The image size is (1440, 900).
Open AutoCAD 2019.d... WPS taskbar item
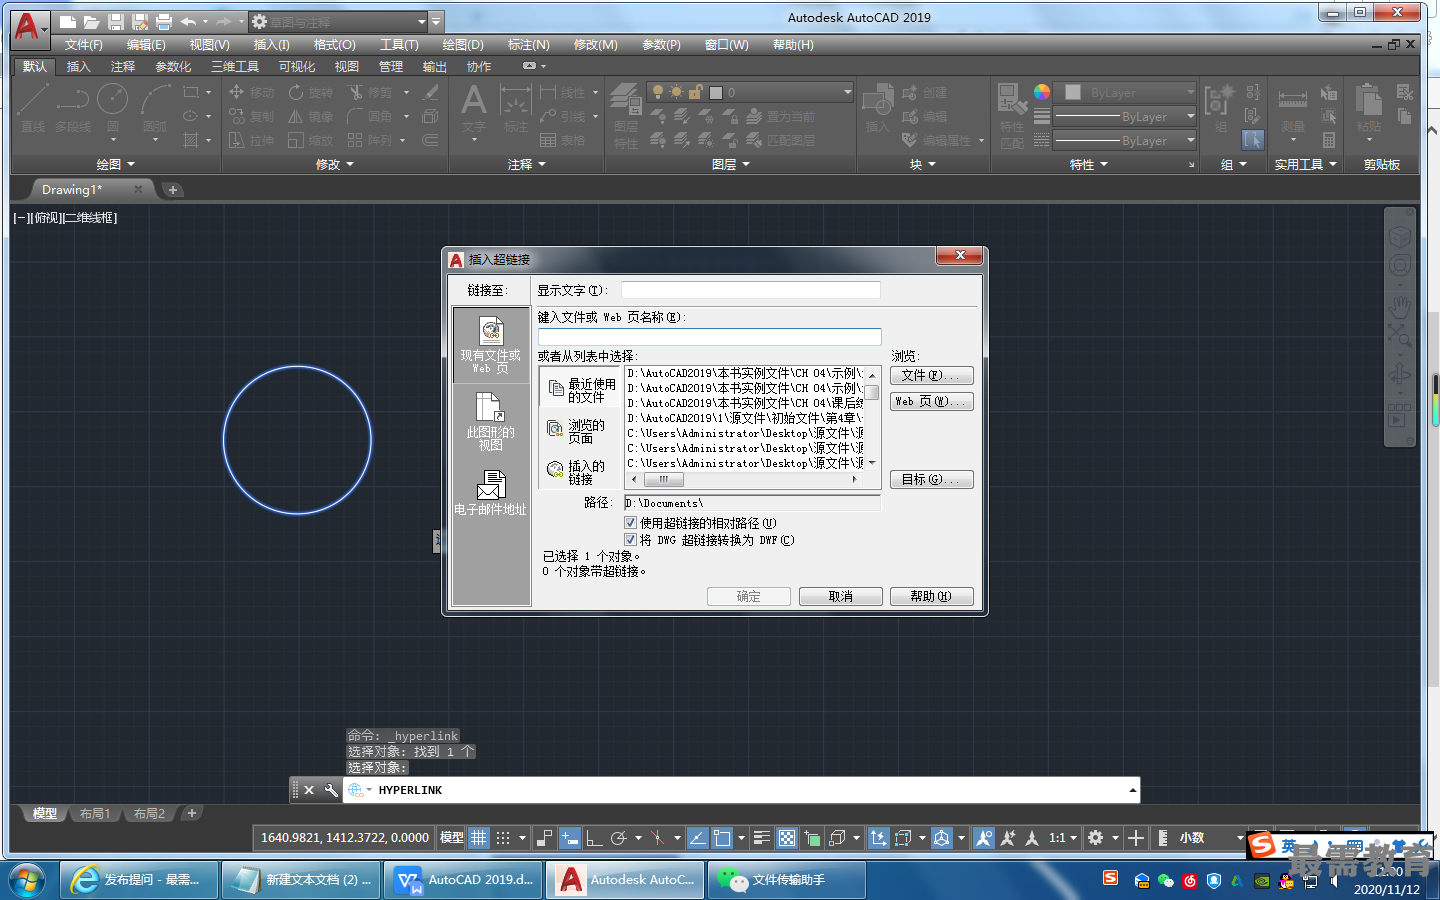click(464, 880)
